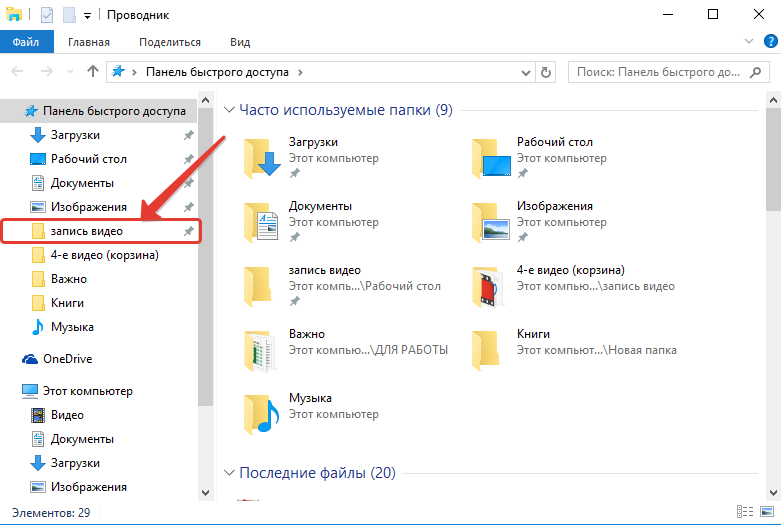Viewport: 781px width, 525px height.
Task: Open recent locations dropdown arrow
Action: (x=70, y=72)
